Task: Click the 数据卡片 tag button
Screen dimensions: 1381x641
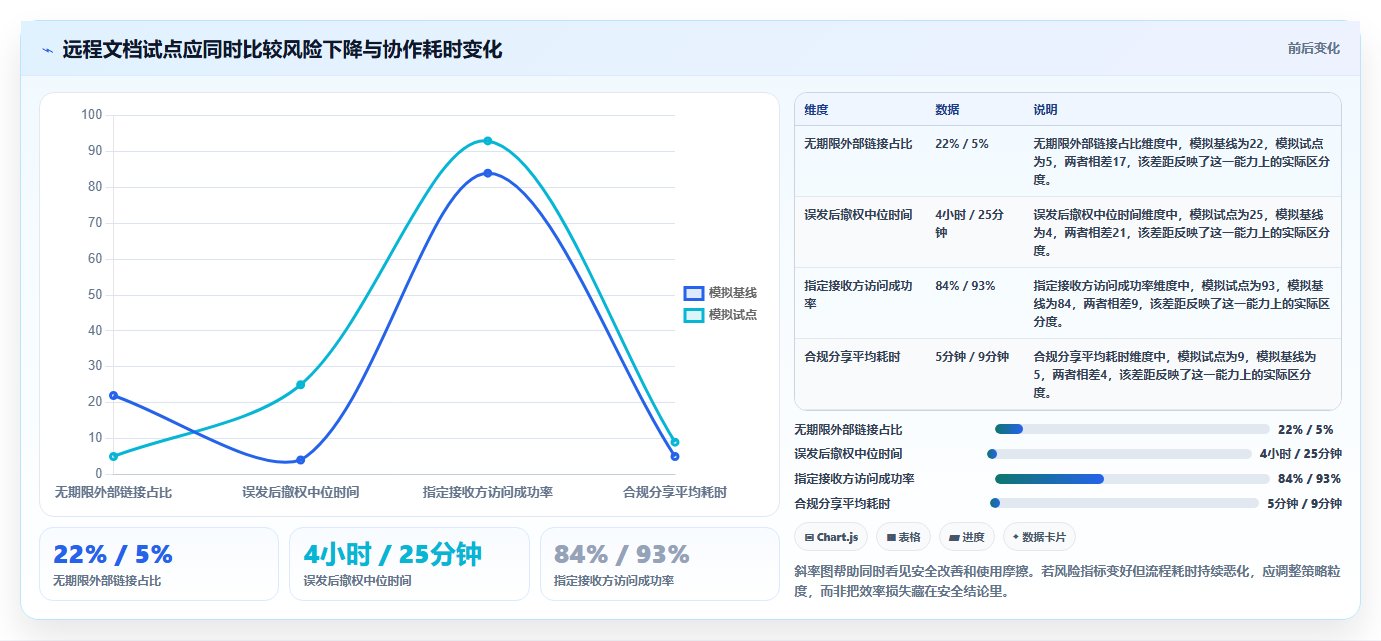Action: coord(1040,537)
